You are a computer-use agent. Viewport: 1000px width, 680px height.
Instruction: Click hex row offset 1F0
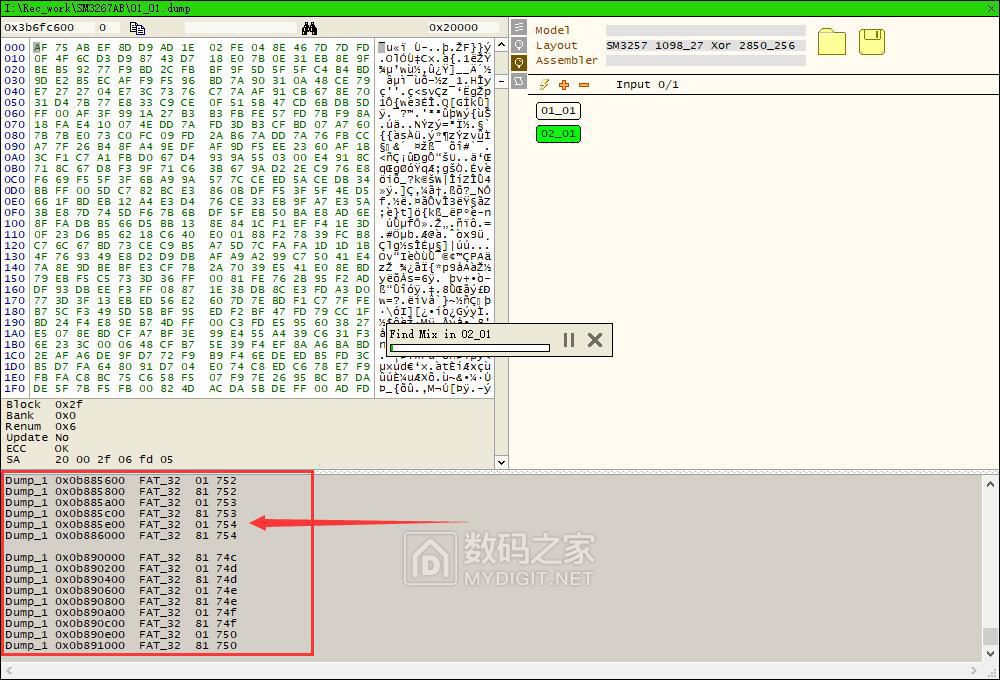(15, 388)
